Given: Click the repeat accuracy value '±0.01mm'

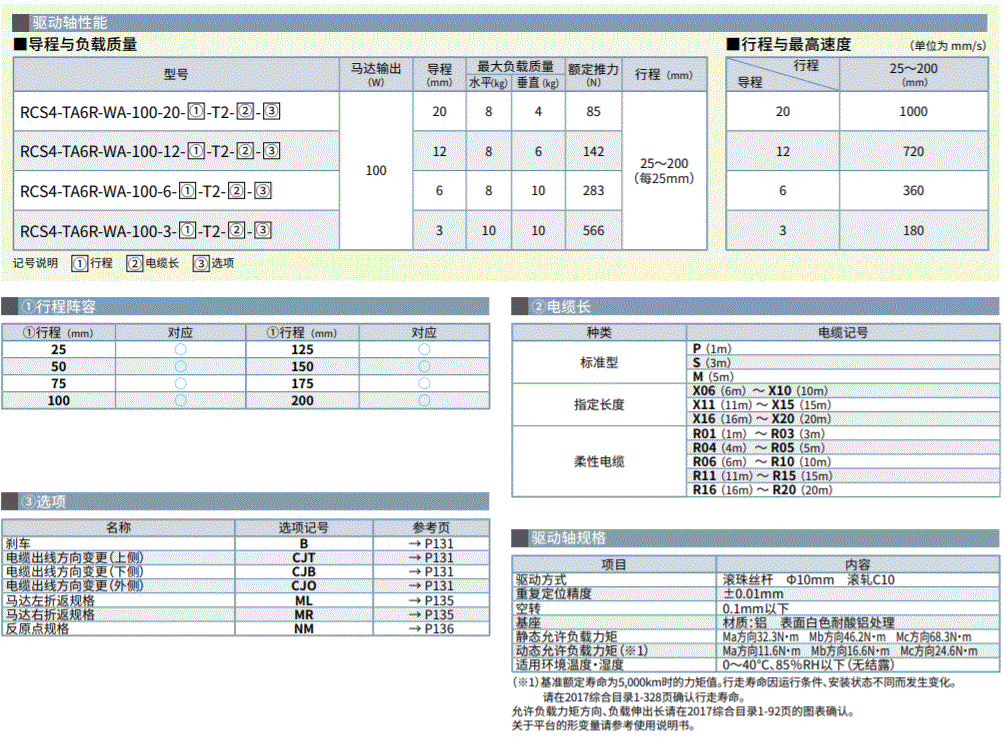Looking at the screenshot, I should point(753,594).
